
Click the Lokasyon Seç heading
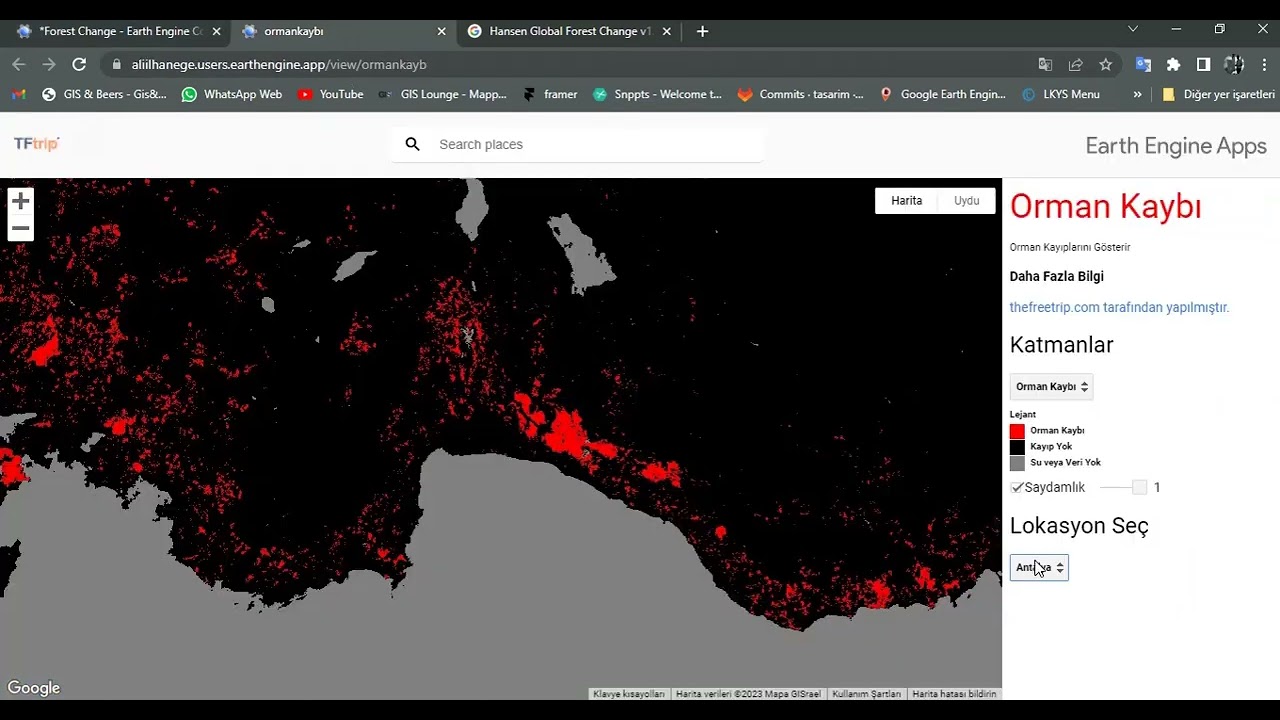pyautogui.click(x=1079, y=526)
